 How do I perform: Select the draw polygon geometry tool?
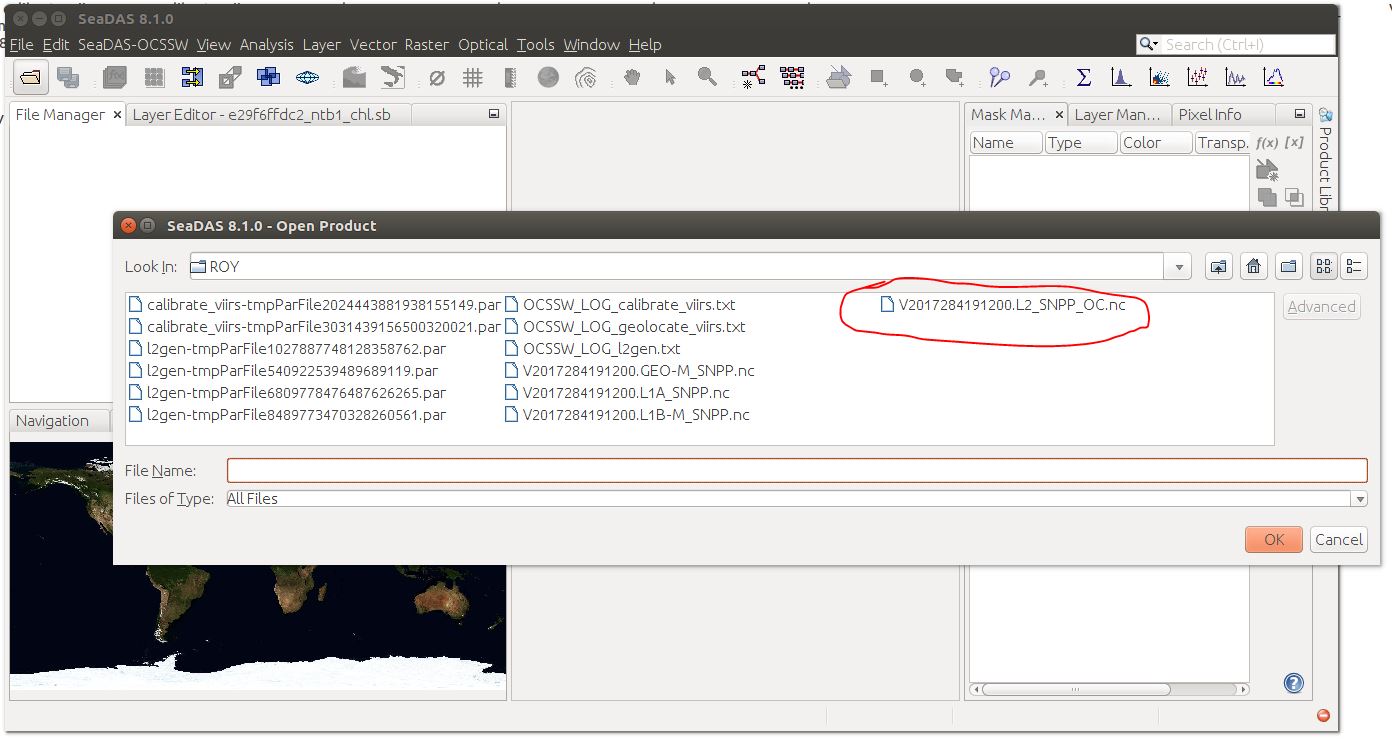[x=955, y=77]
